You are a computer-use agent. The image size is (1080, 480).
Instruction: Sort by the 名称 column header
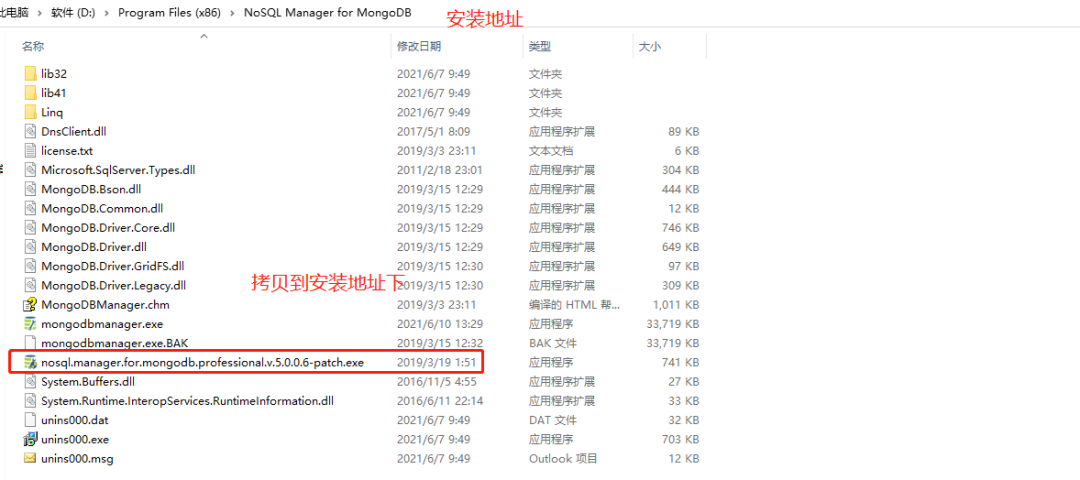click(x=33, y=46)
